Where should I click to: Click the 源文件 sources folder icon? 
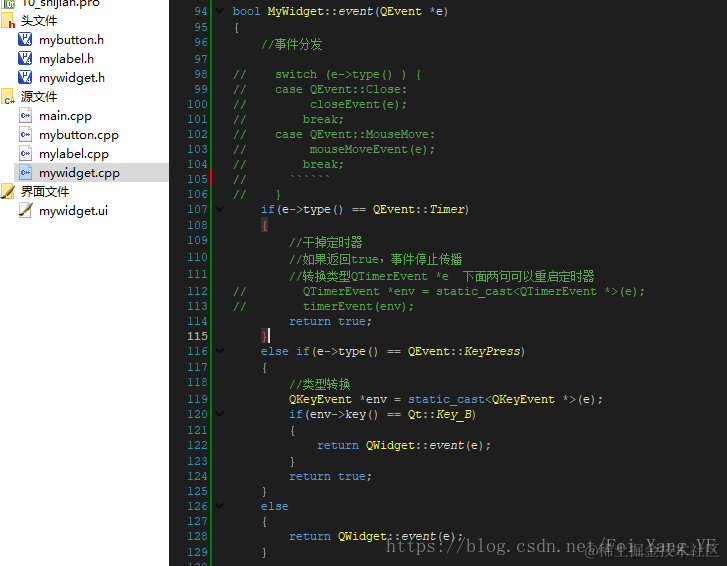(x=8, y=96)
